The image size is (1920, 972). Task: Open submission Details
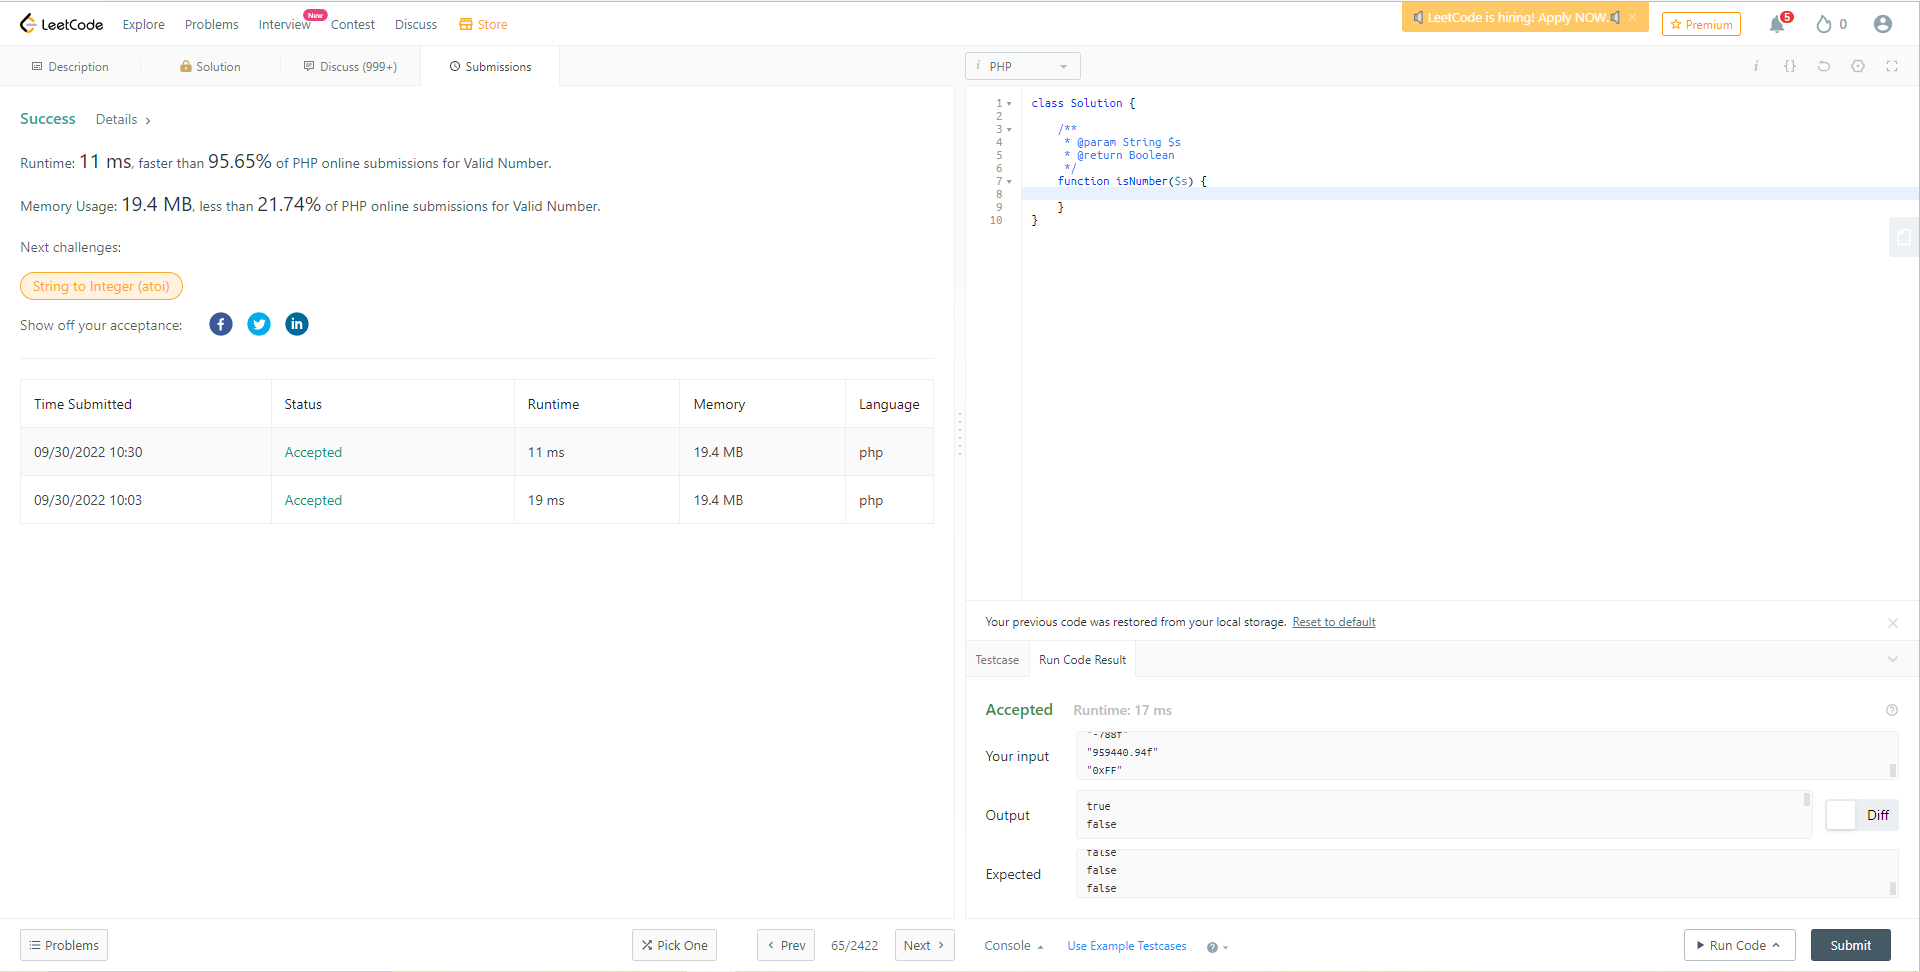(x=123, y=119)
